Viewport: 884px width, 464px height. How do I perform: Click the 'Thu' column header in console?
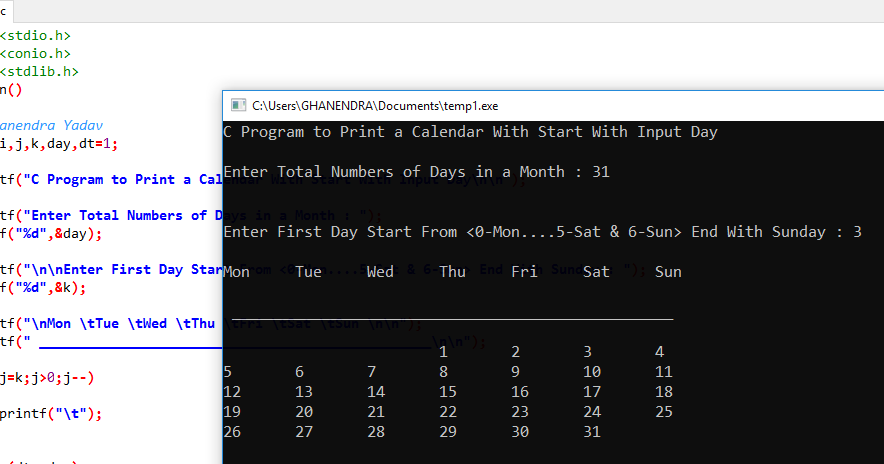click(453, 272)
